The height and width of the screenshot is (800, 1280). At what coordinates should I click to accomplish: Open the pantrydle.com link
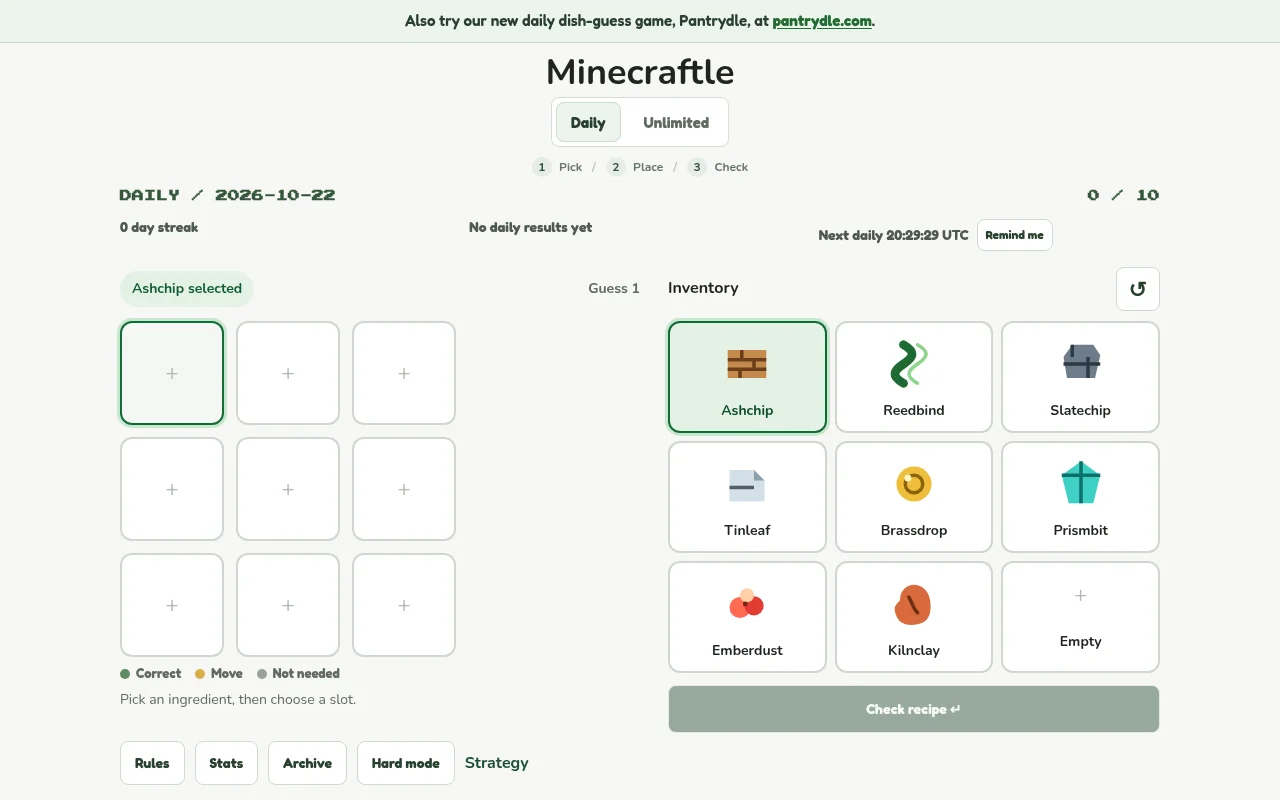[x=822, y=21]
